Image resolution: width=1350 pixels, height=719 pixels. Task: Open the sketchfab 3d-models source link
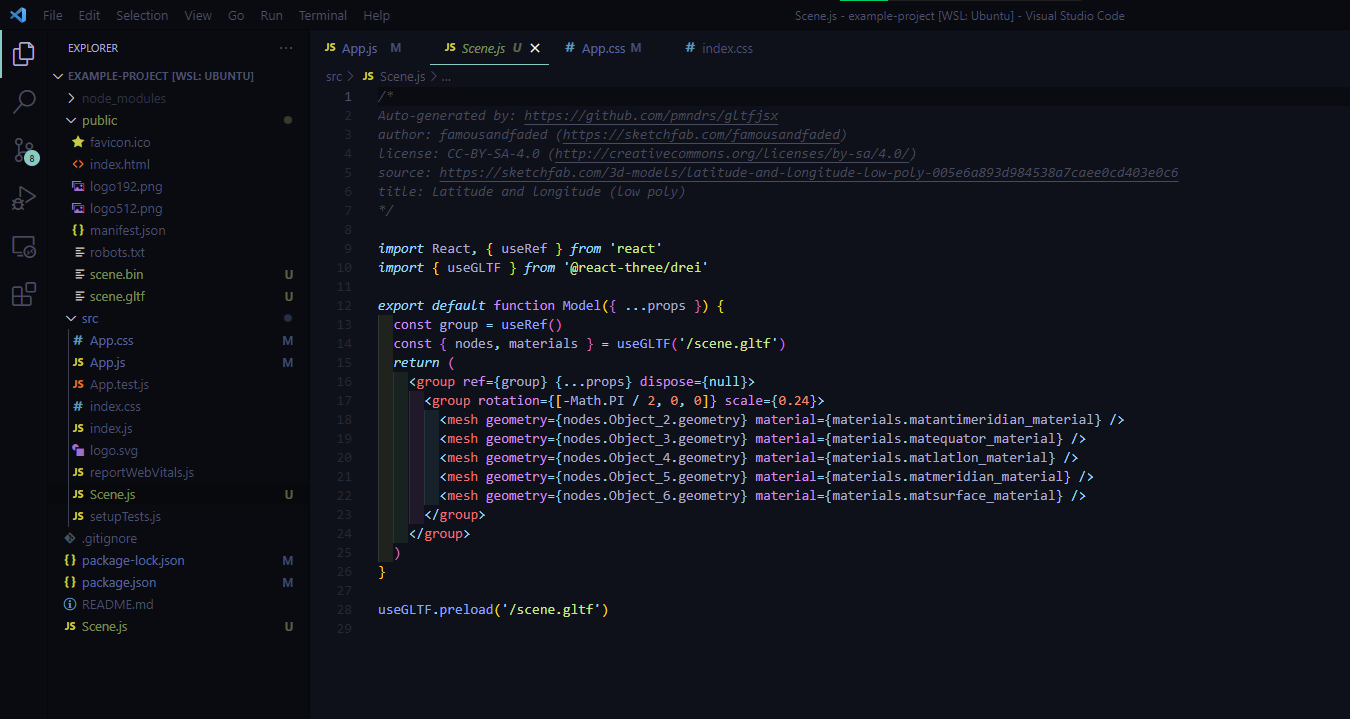(809, 173)
